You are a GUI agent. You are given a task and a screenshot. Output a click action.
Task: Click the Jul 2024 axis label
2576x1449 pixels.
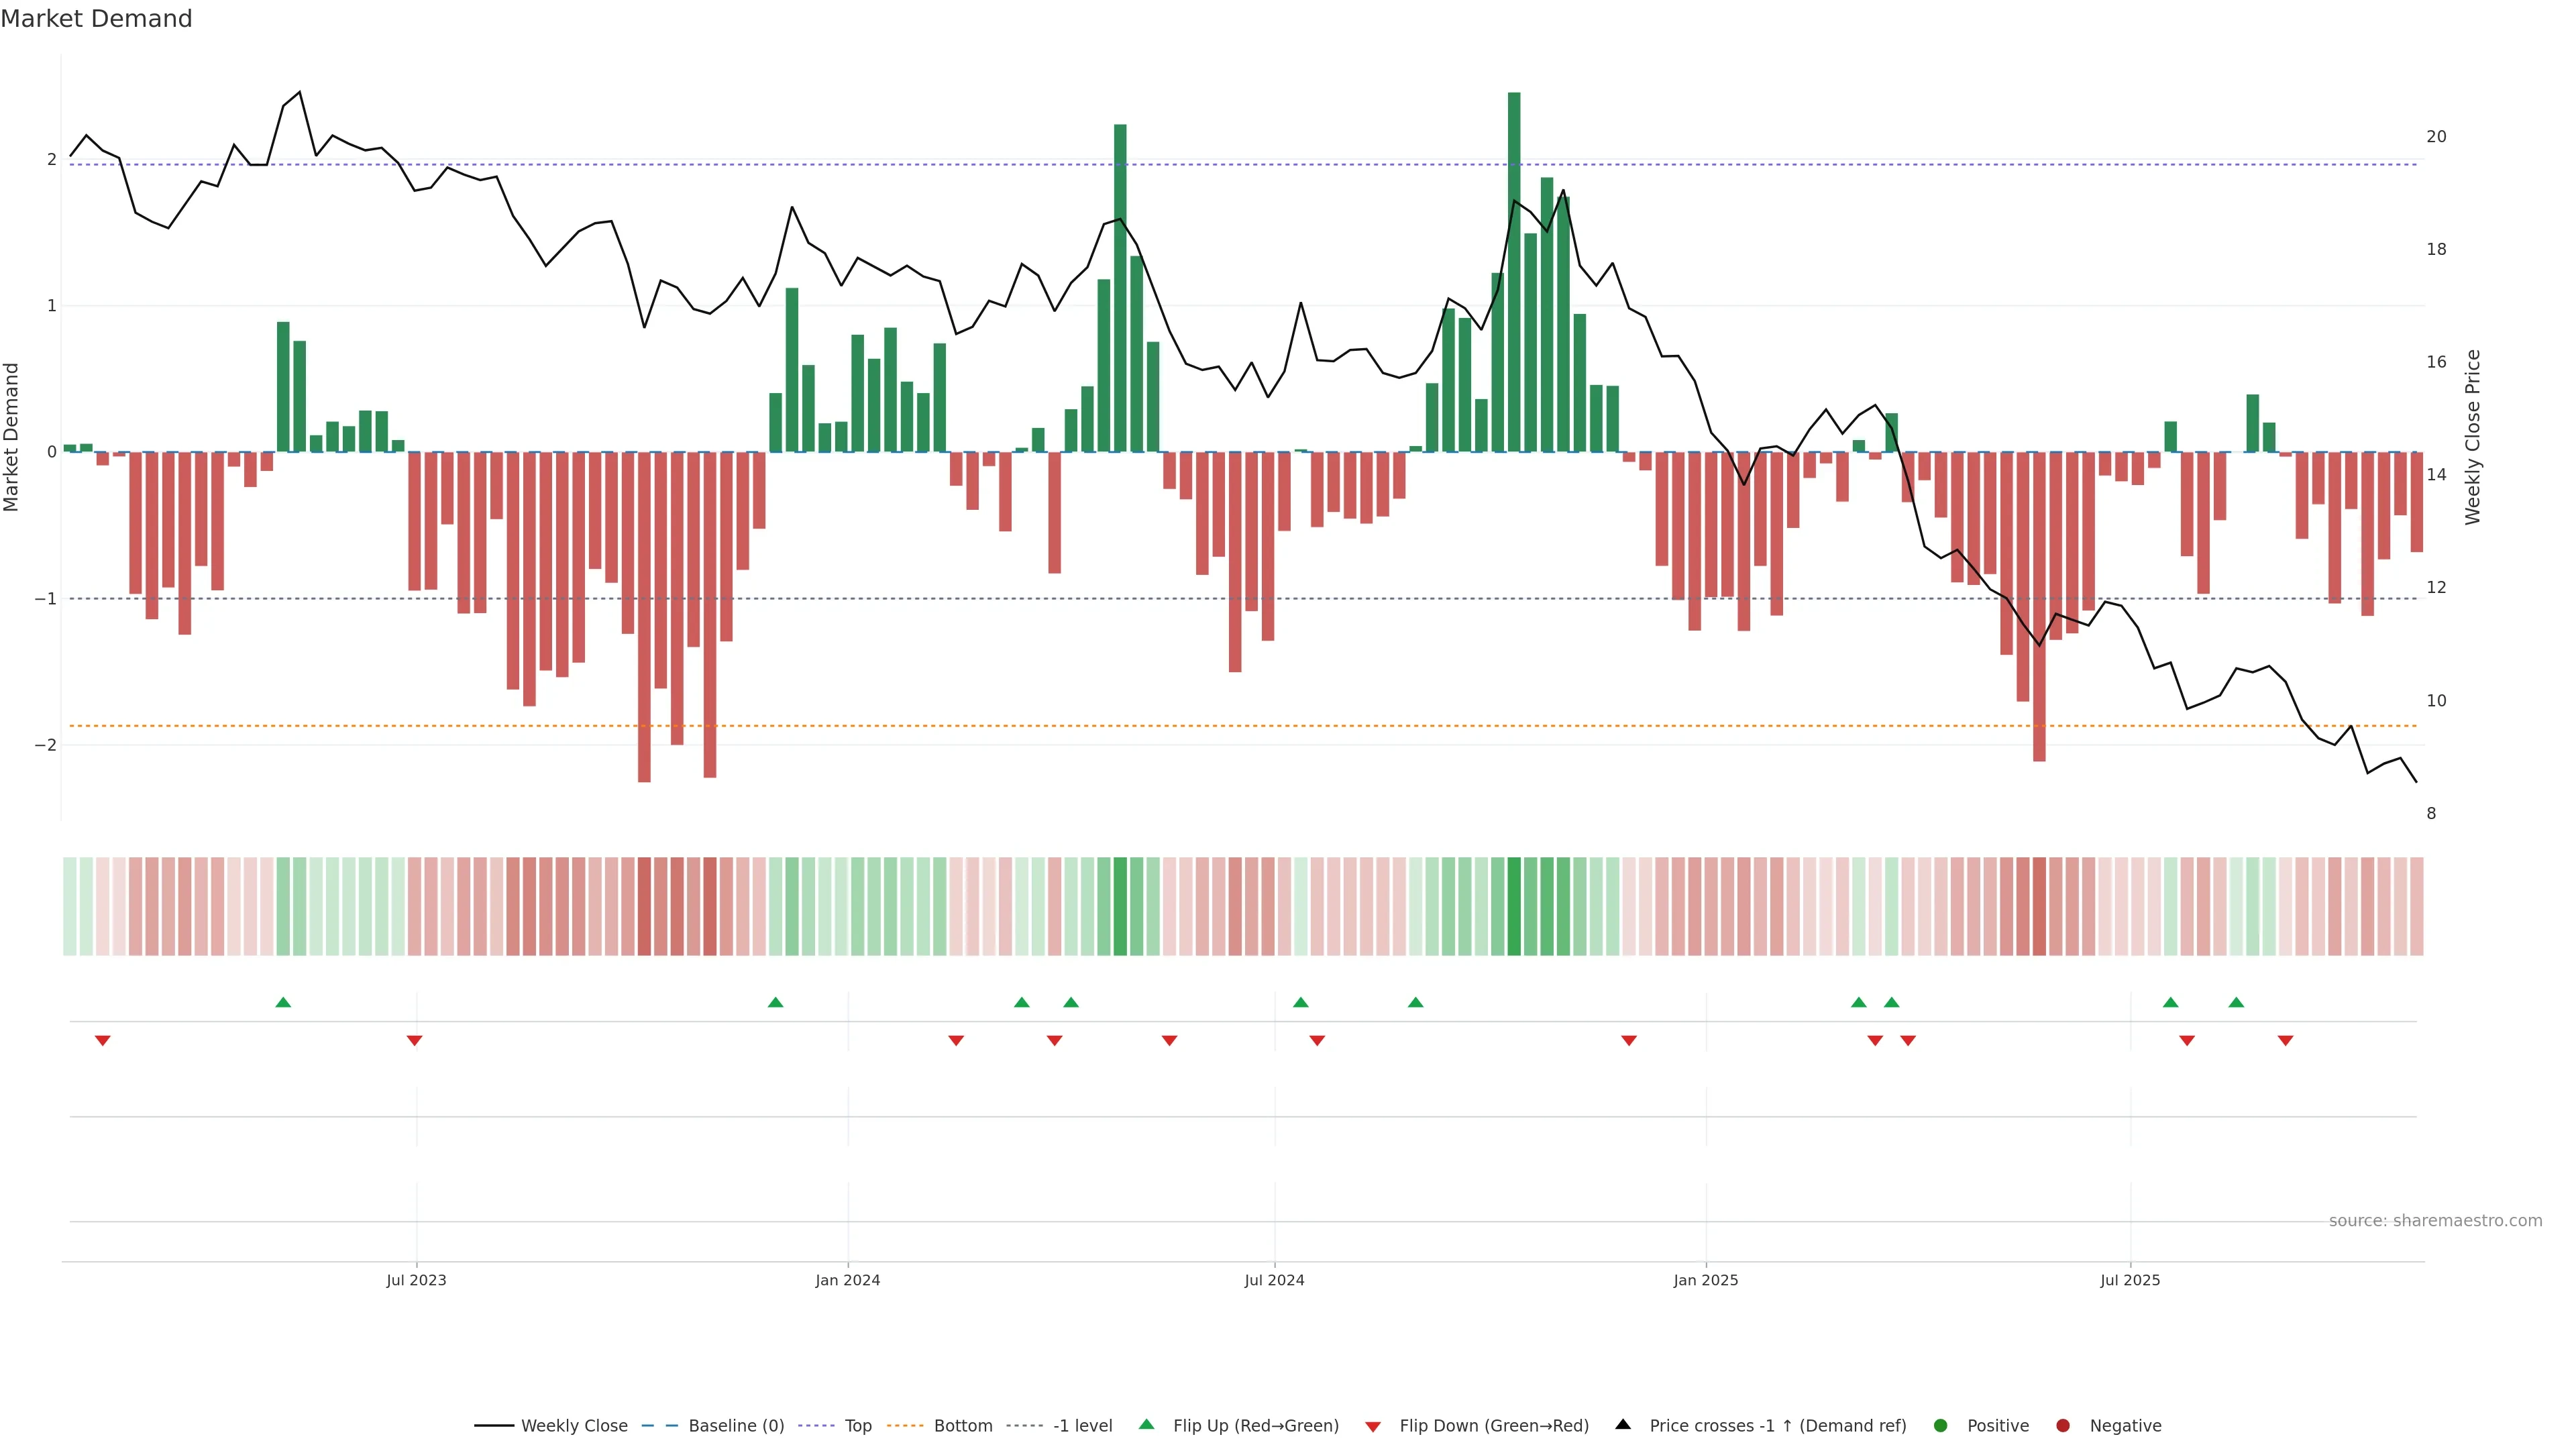point(1274,1280)
